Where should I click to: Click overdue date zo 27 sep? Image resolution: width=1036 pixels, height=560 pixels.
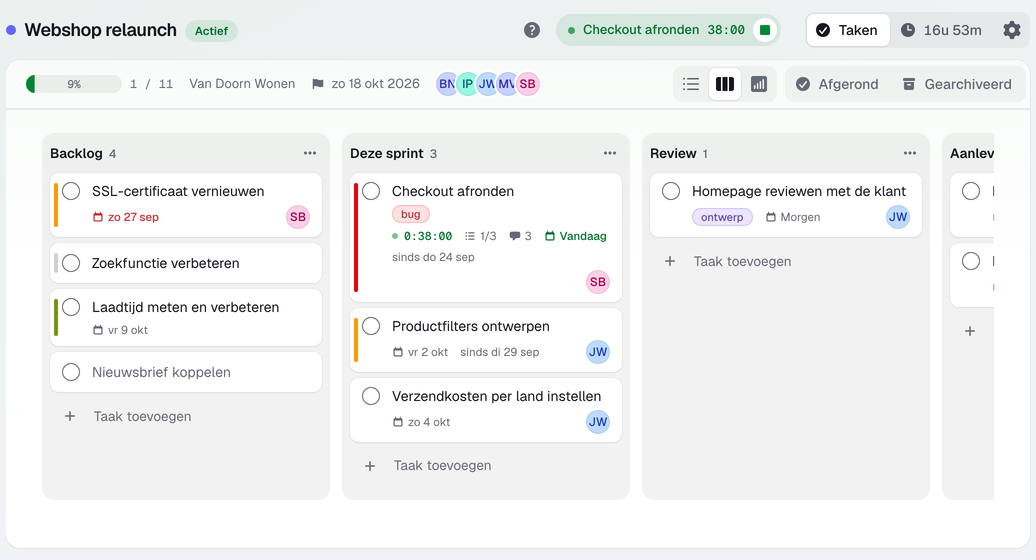126,217
